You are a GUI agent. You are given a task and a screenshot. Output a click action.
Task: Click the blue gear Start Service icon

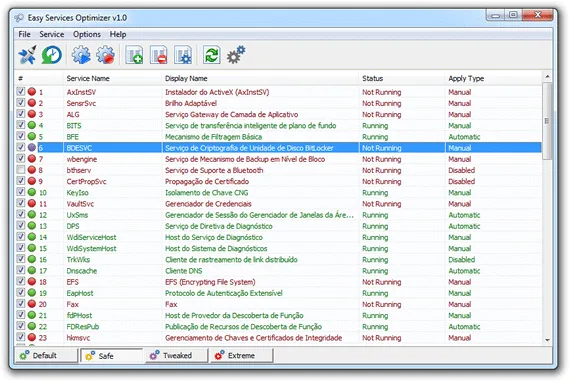coord(81,55)
